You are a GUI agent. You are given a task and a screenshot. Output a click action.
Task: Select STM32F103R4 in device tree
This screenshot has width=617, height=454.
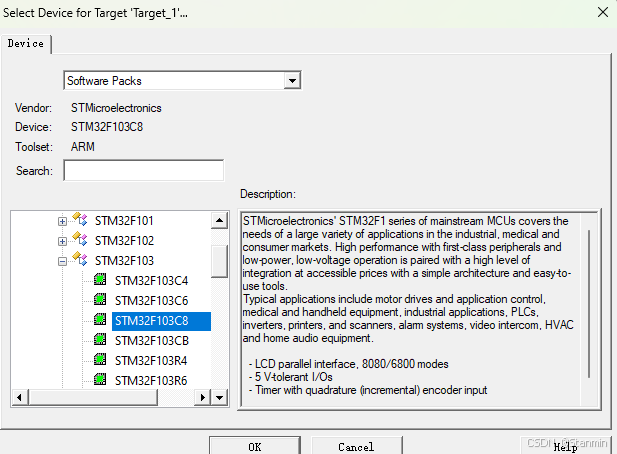151,361
